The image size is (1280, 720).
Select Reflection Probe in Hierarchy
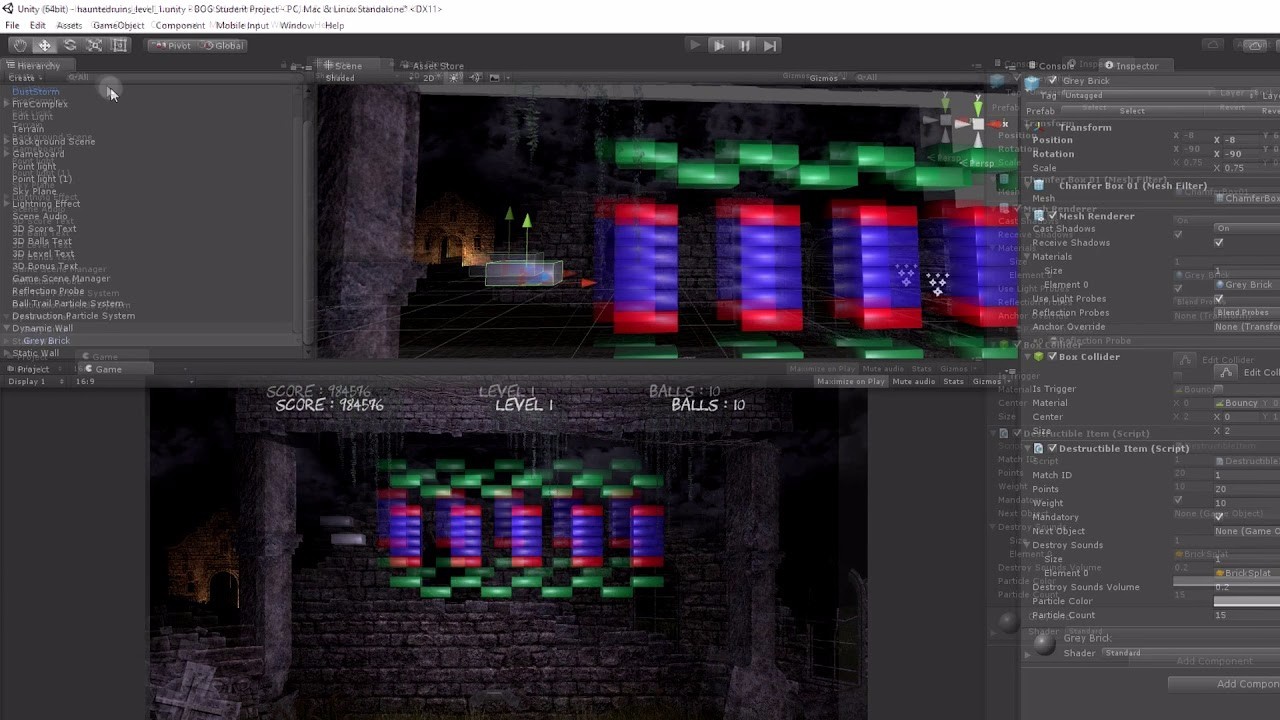coord(48,291)
